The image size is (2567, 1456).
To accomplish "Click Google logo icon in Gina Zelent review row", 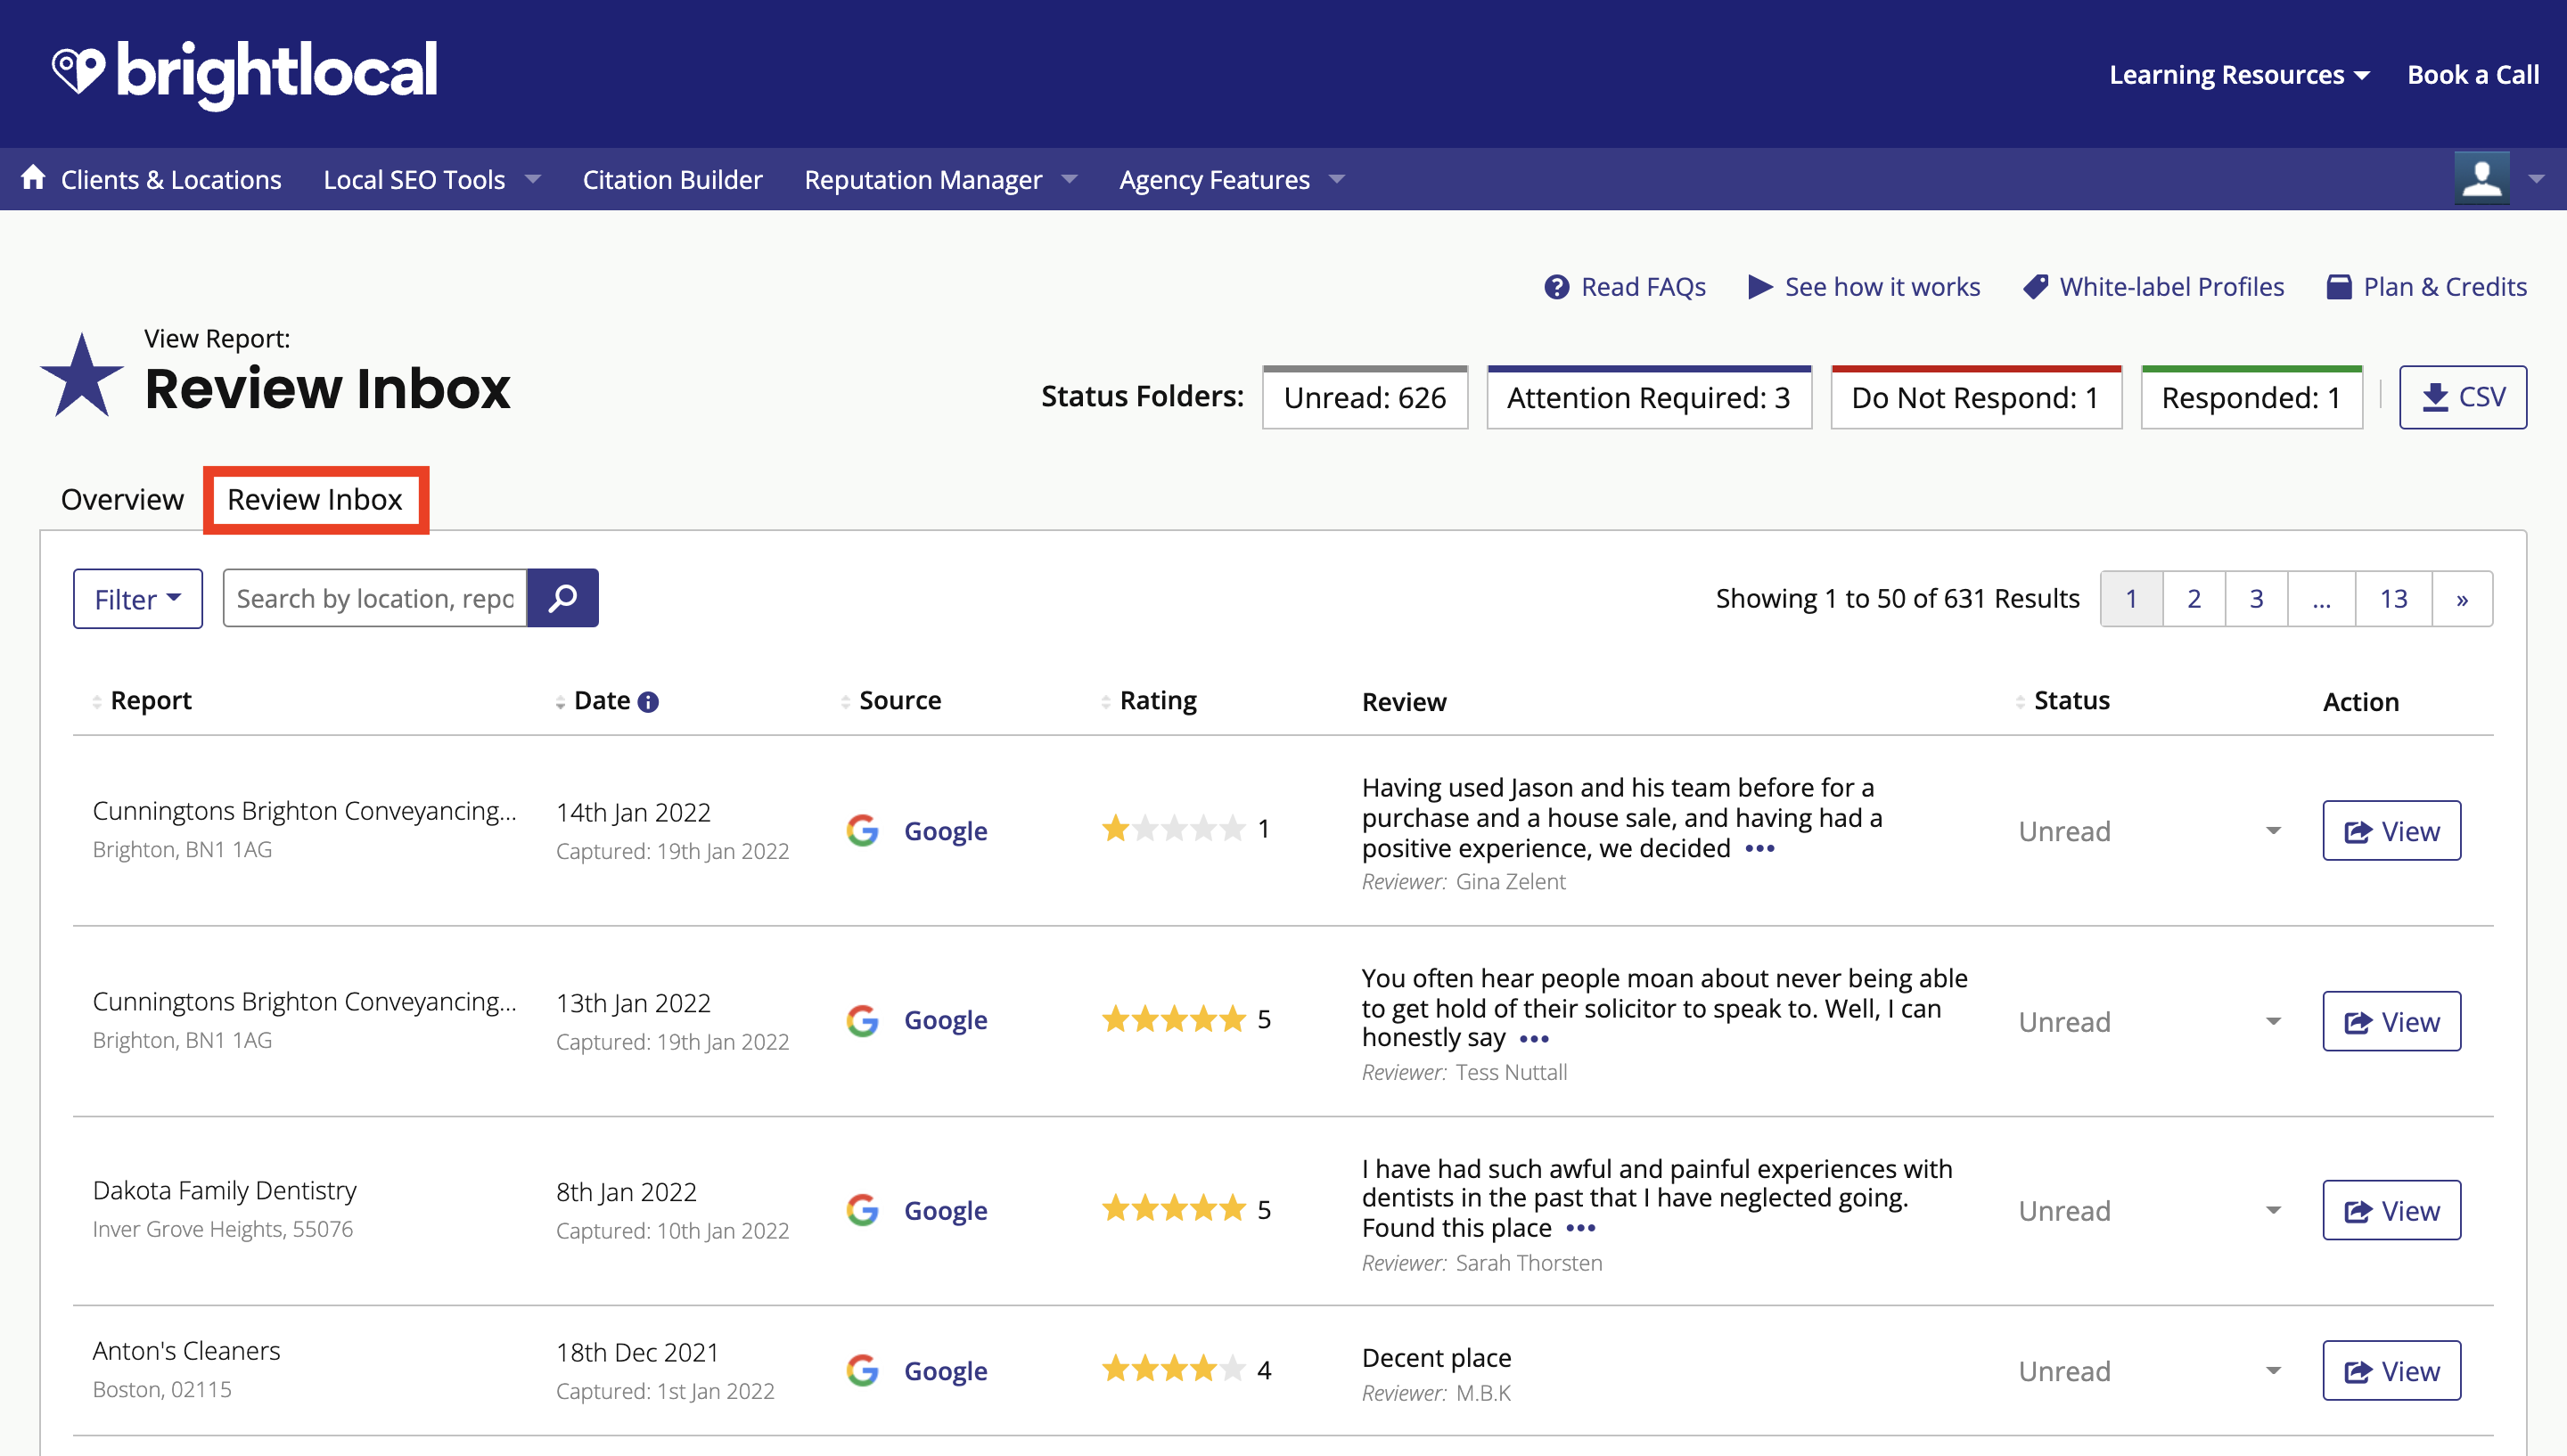I will (x=862, y=830).
